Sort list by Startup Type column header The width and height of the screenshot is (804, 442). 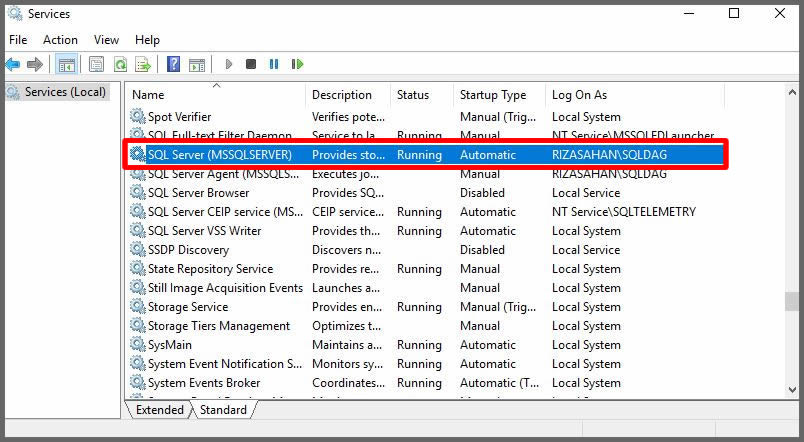492,95
